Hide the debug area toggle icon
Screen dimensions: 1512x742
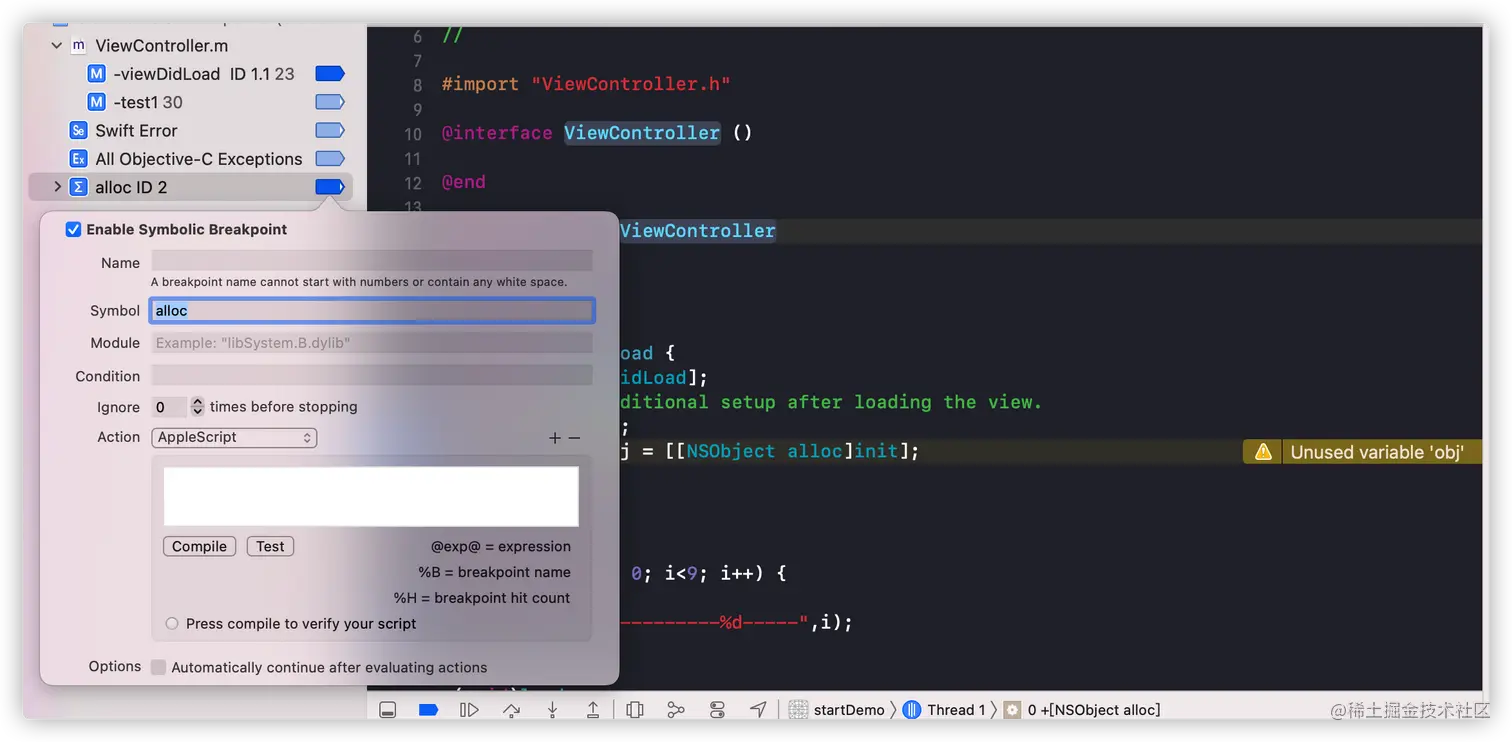point(388,710)
